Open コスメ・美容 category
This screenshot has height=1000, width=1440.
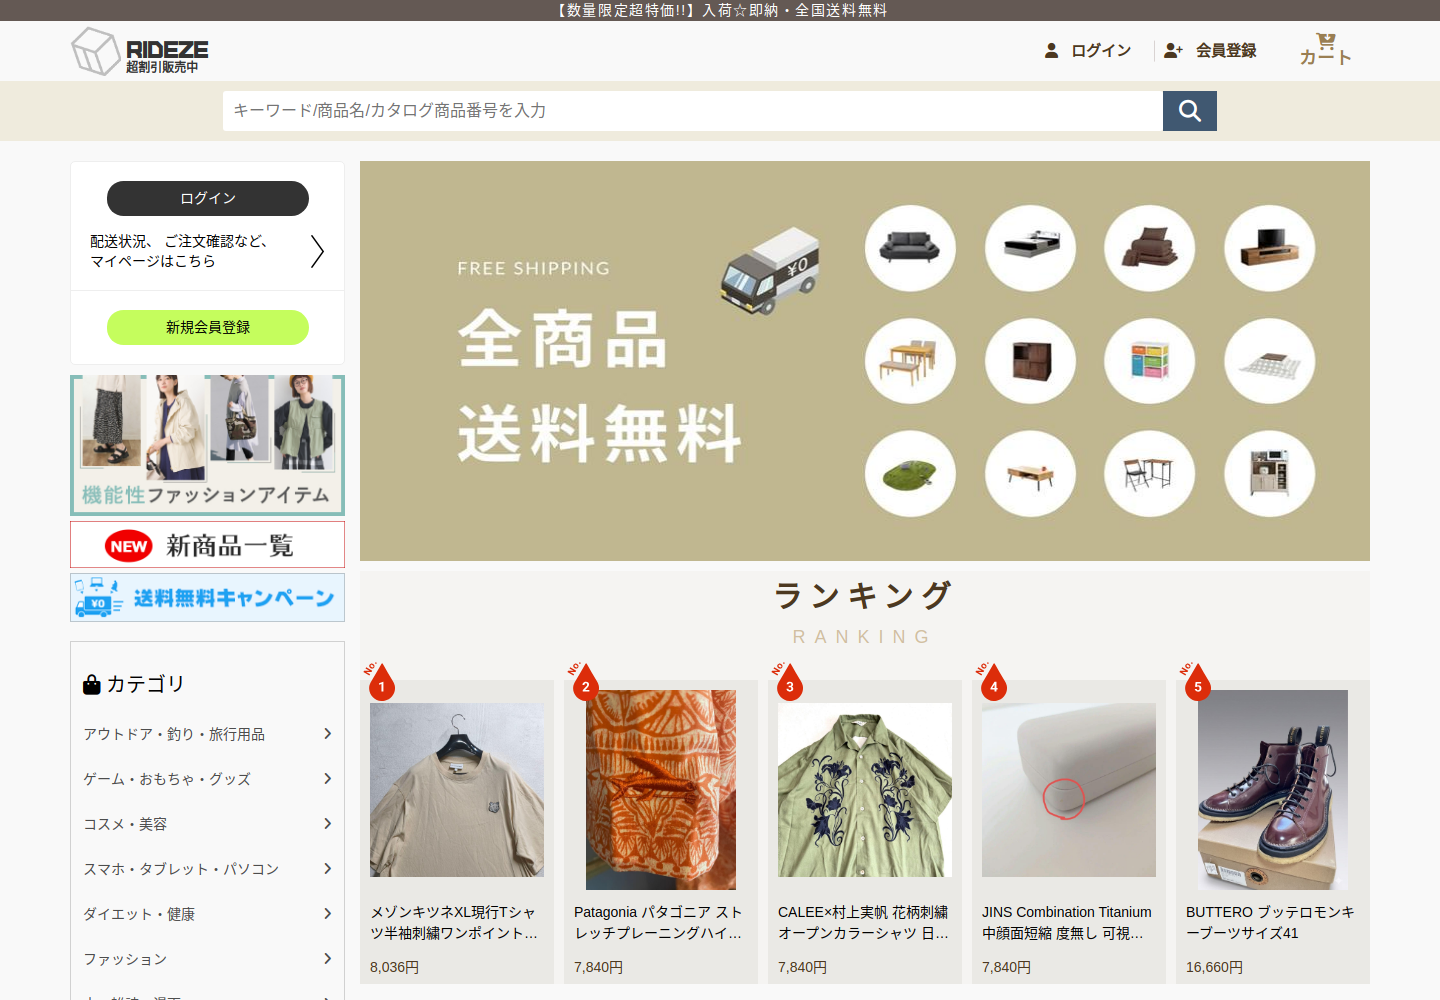(125, 824)
